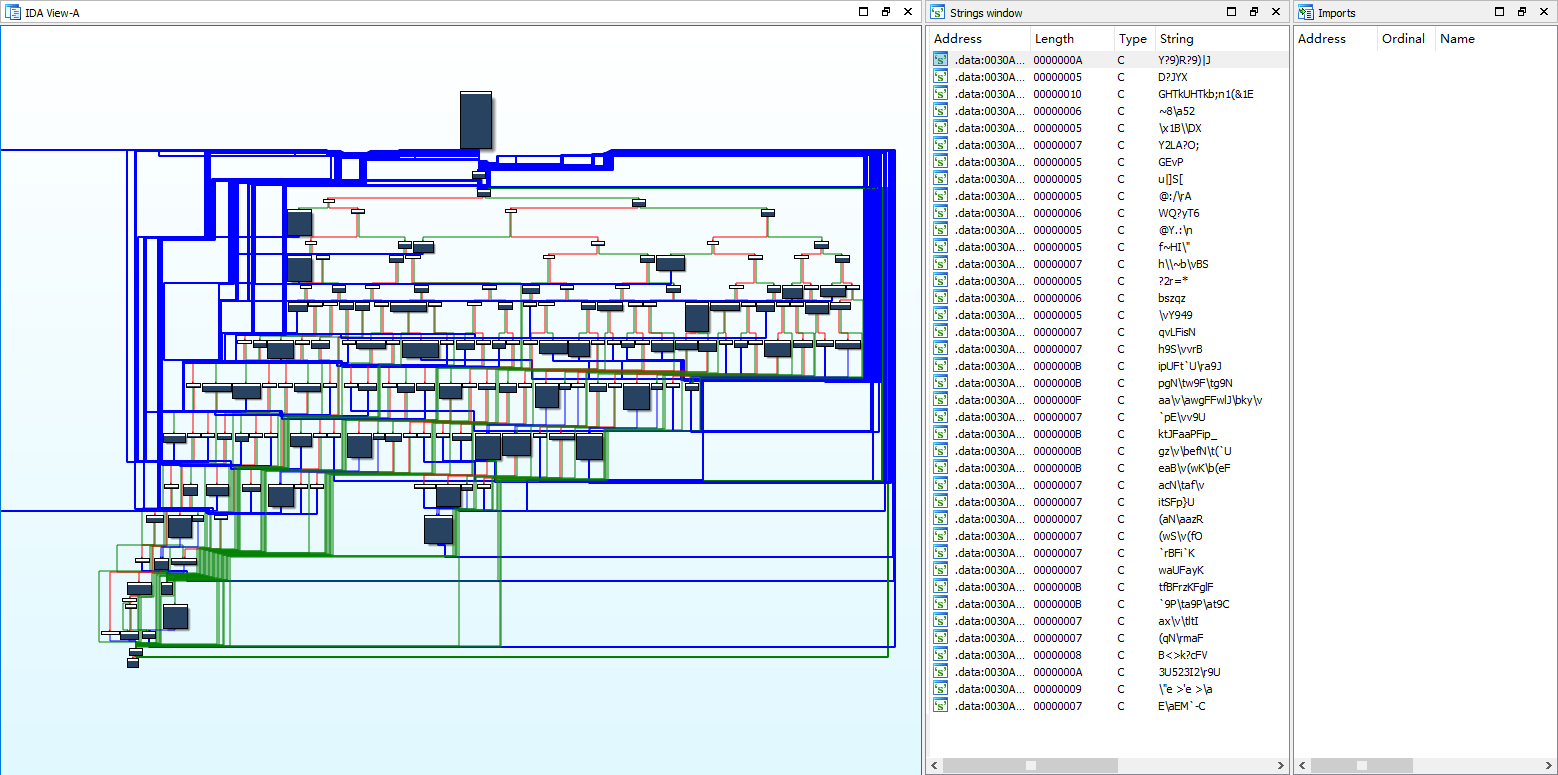1558x775 pixels.
Task: Sort strings by the Type column
Action: click(1132, 39)
